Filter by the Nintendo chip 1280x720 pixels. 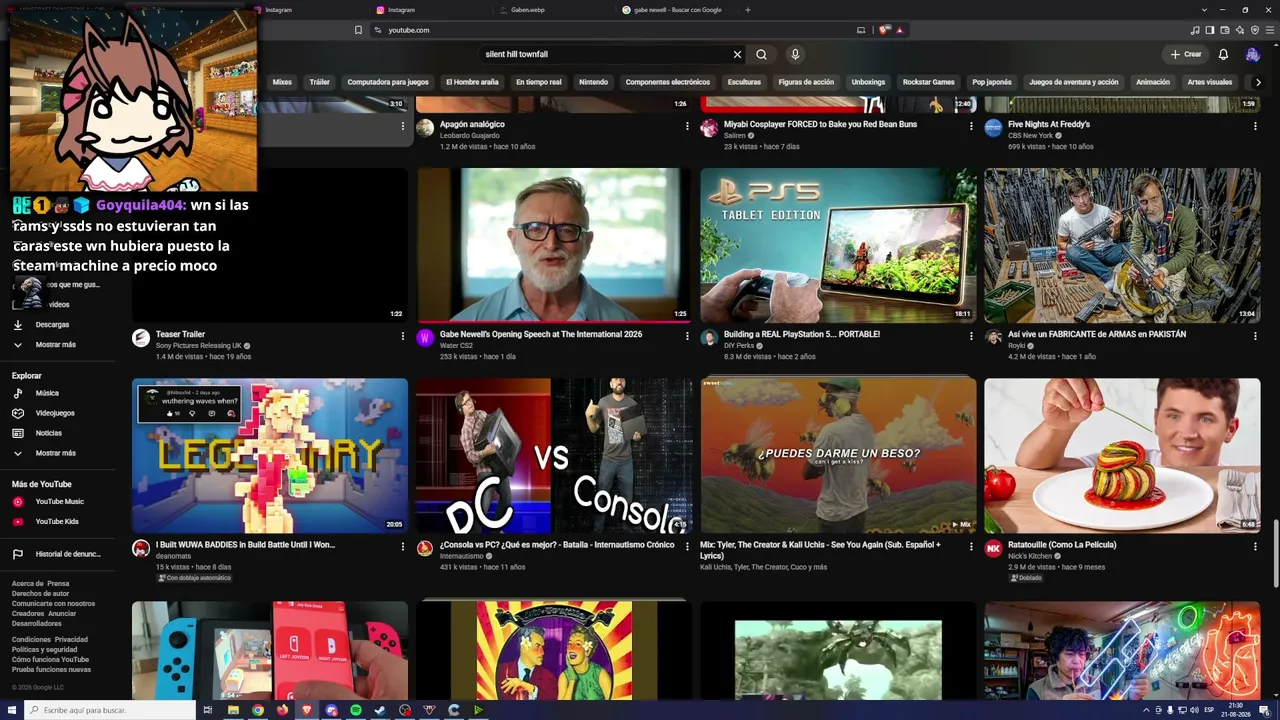click(593, 82)
